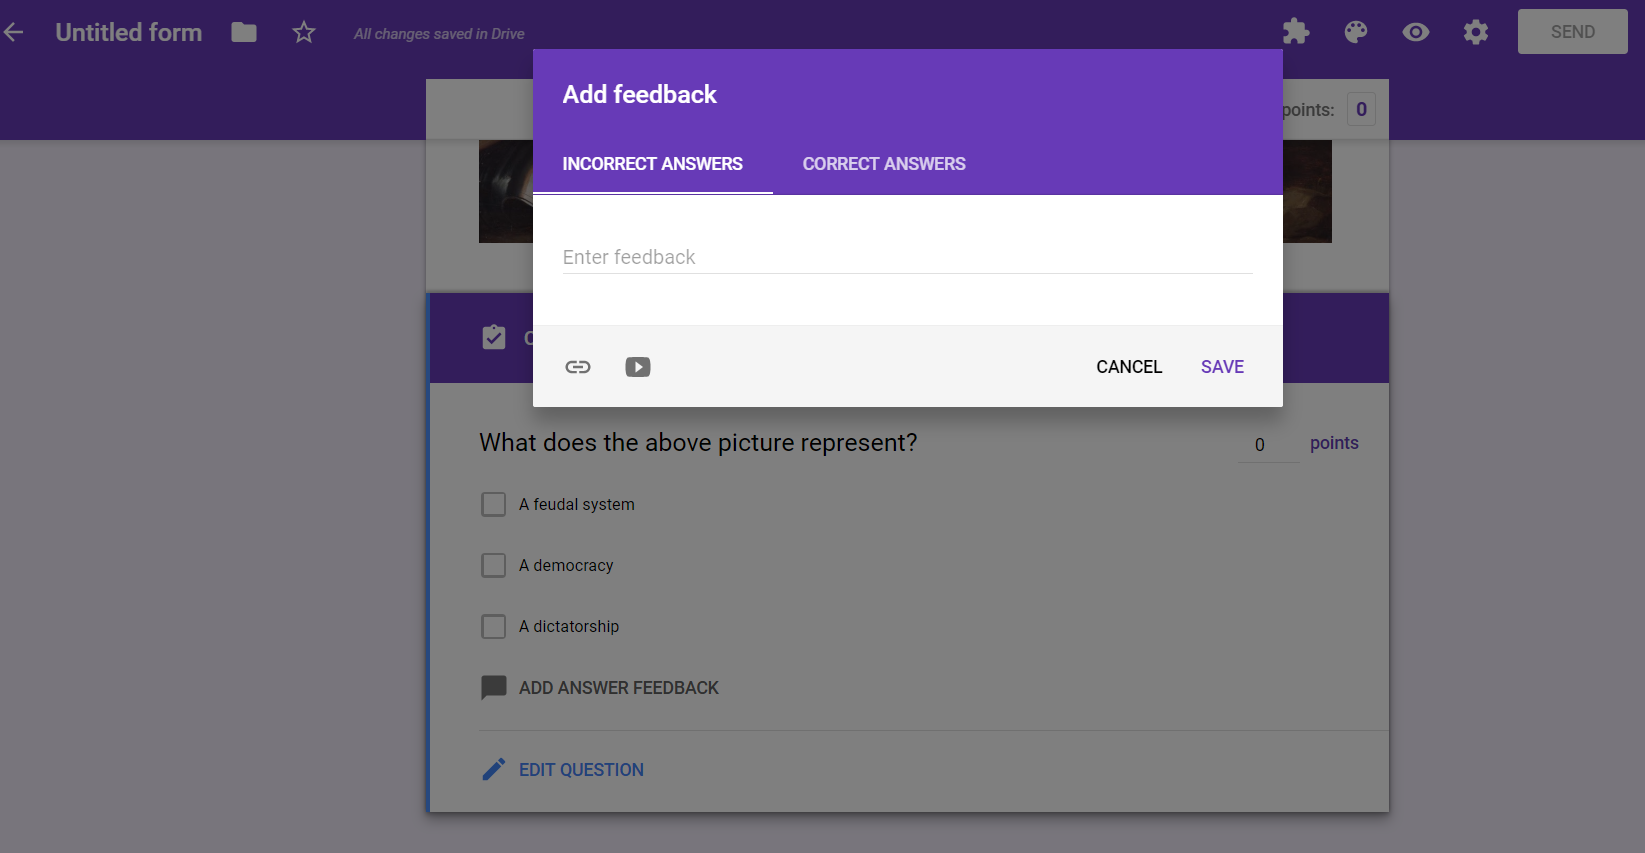Screen dimensions: 1645x853
Task: Click the Send button
Action: point(1572,32)
